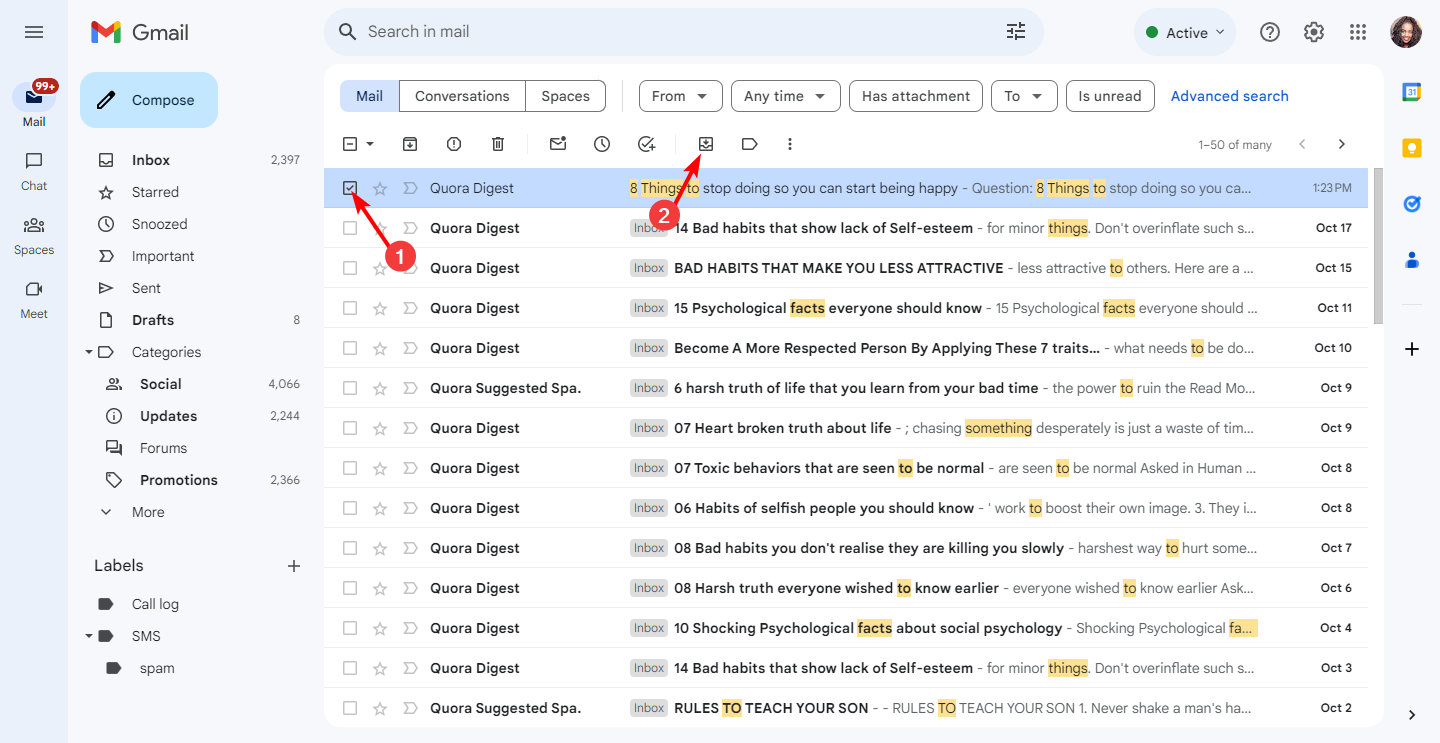Report the selected email as spam

(453, 144)
